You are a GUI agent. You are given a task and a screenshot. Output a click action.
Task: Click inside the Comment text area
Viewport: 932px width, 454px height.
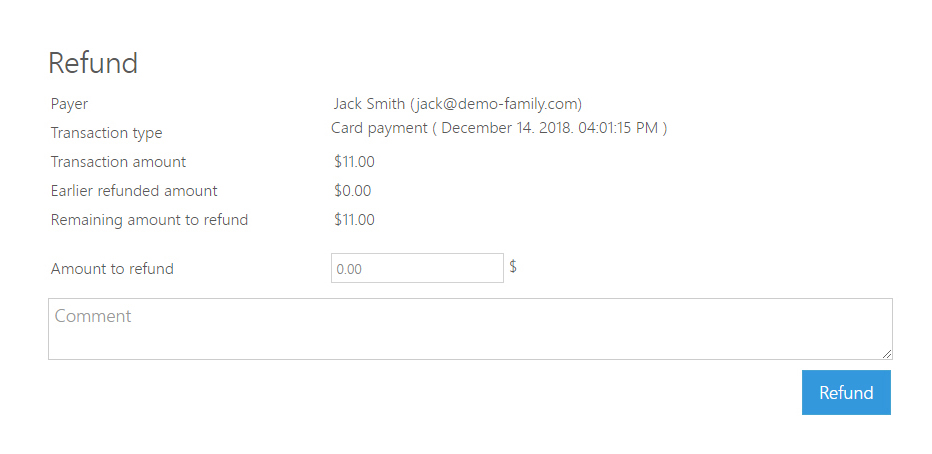coord(470,328)
